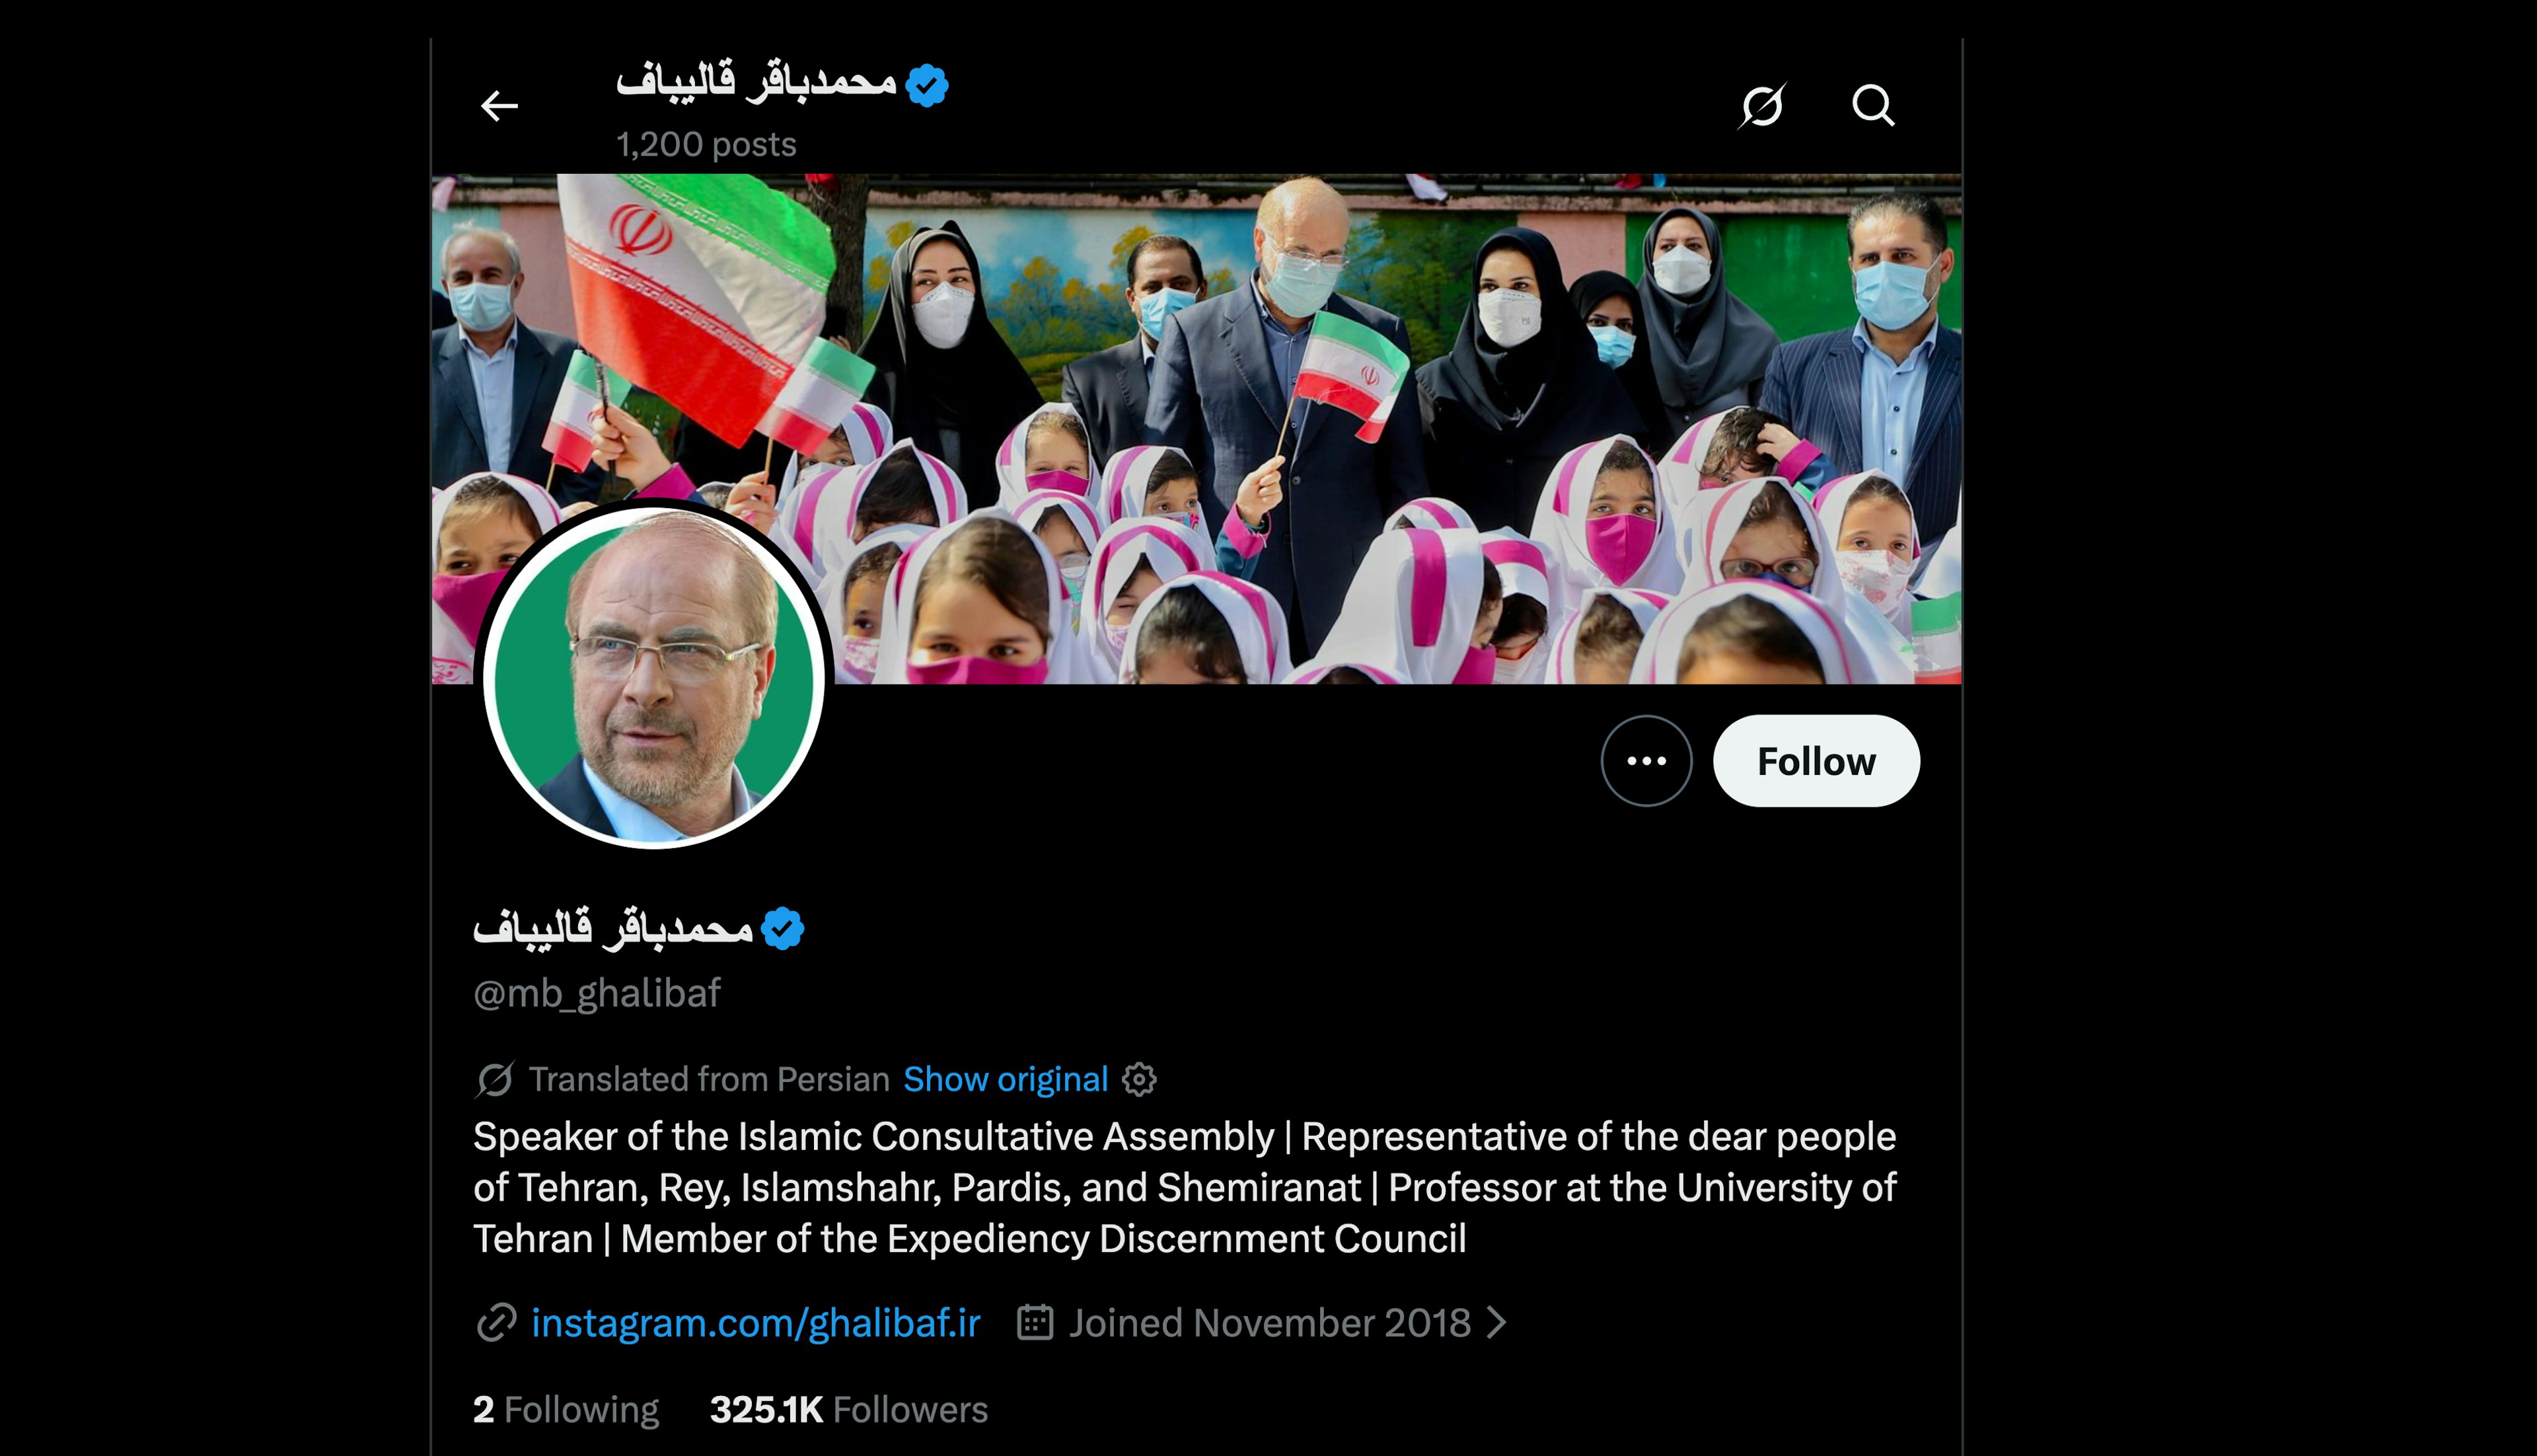Open the banner header photo
The height and width of the screenshot is (1456, 2537).
(1196, 429)
